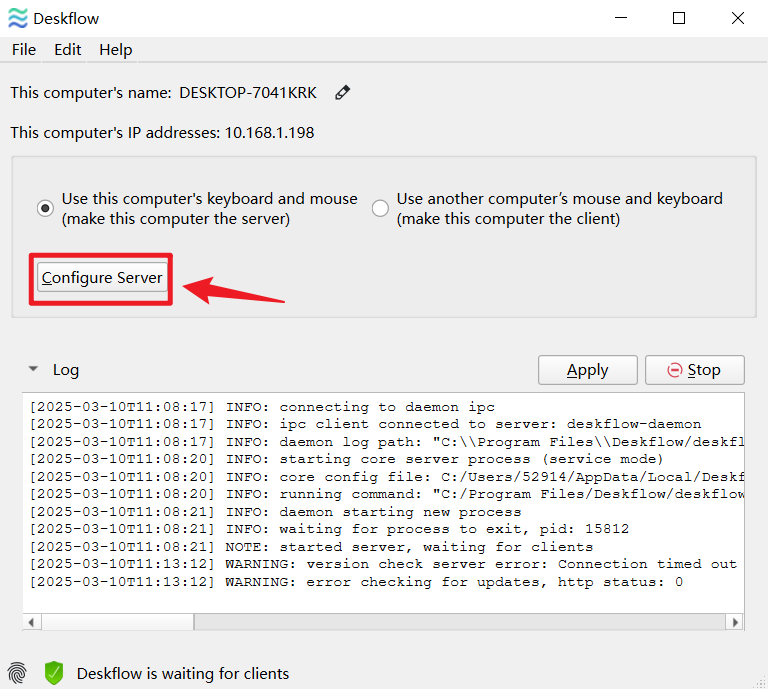Select server mode radio button
This screenshot has height=689, width=768.
(x=45, y=208)
